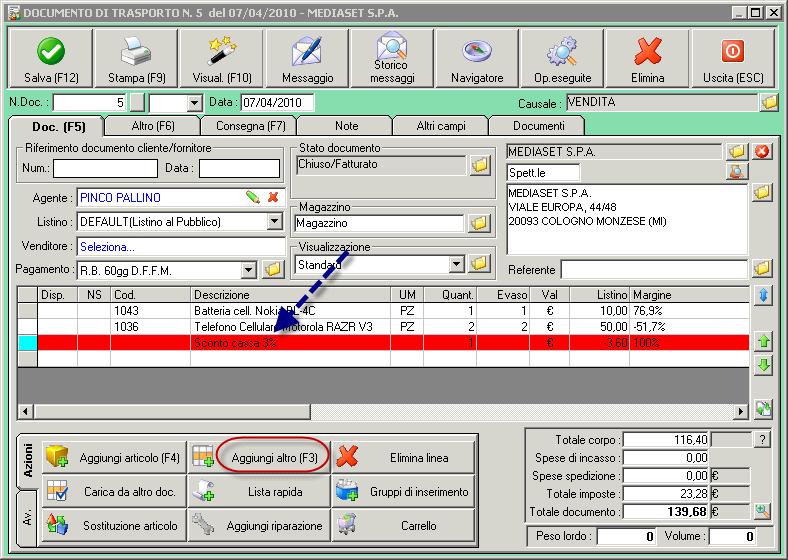The image size is (788, 560).
Task: Switch to the Av. side tab
Action: (x=27, y=517)
